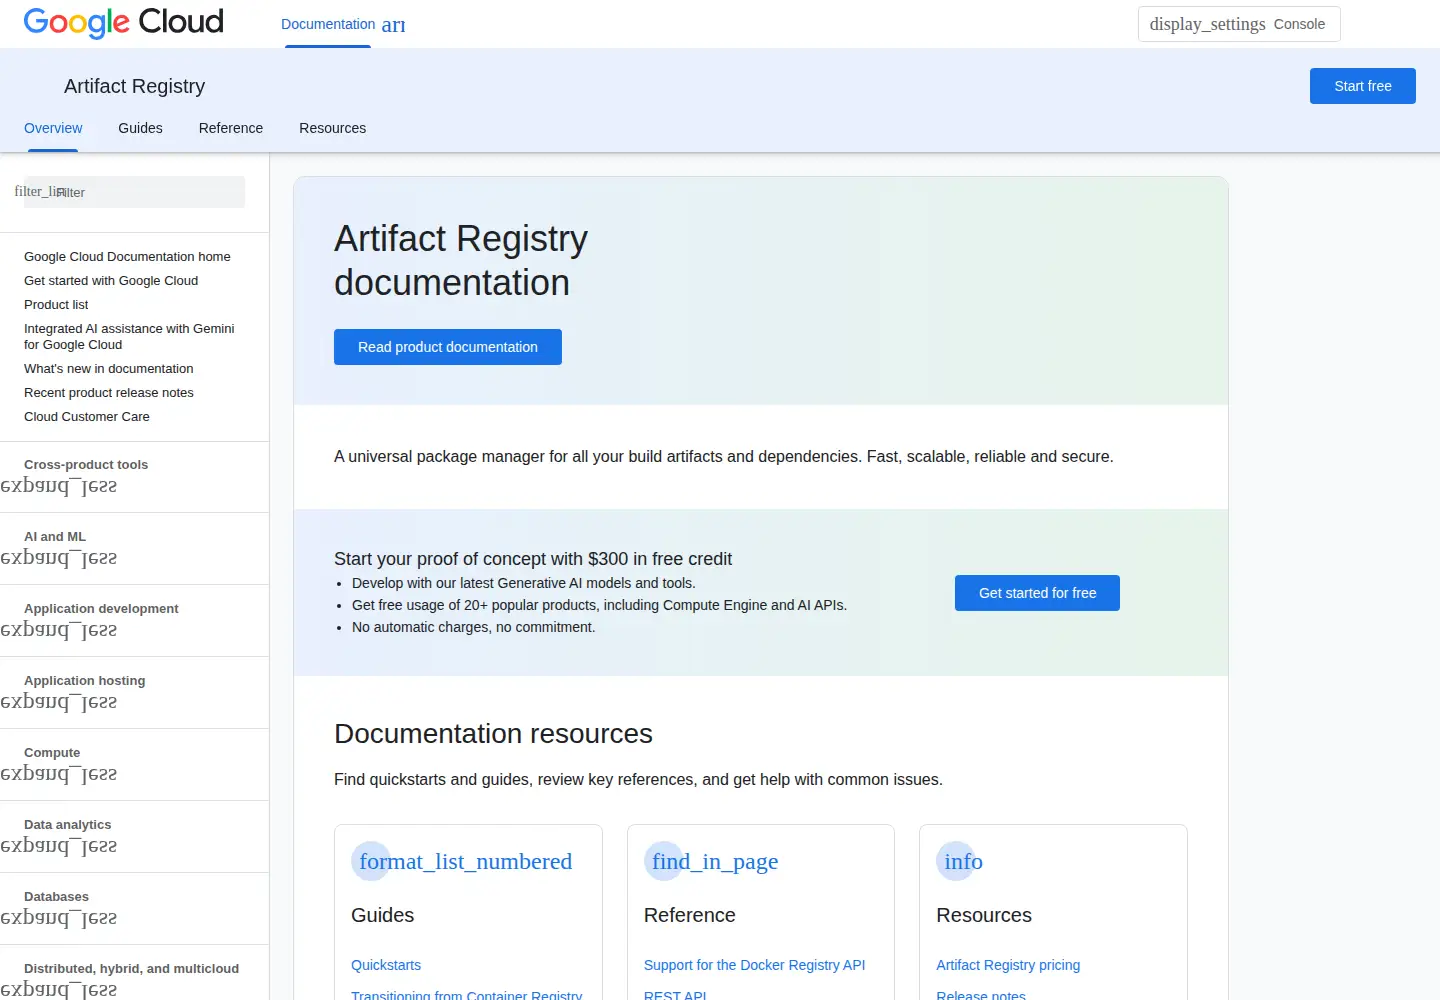Switch to the Reference tab
Screen dimensions: 1440x1000
[x=231, y=128]
